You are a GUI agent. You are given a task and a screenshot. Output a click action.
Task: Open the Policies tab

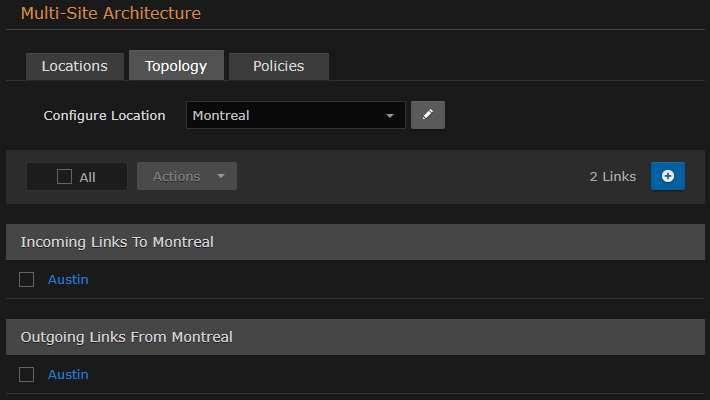(x=278, y=66)
